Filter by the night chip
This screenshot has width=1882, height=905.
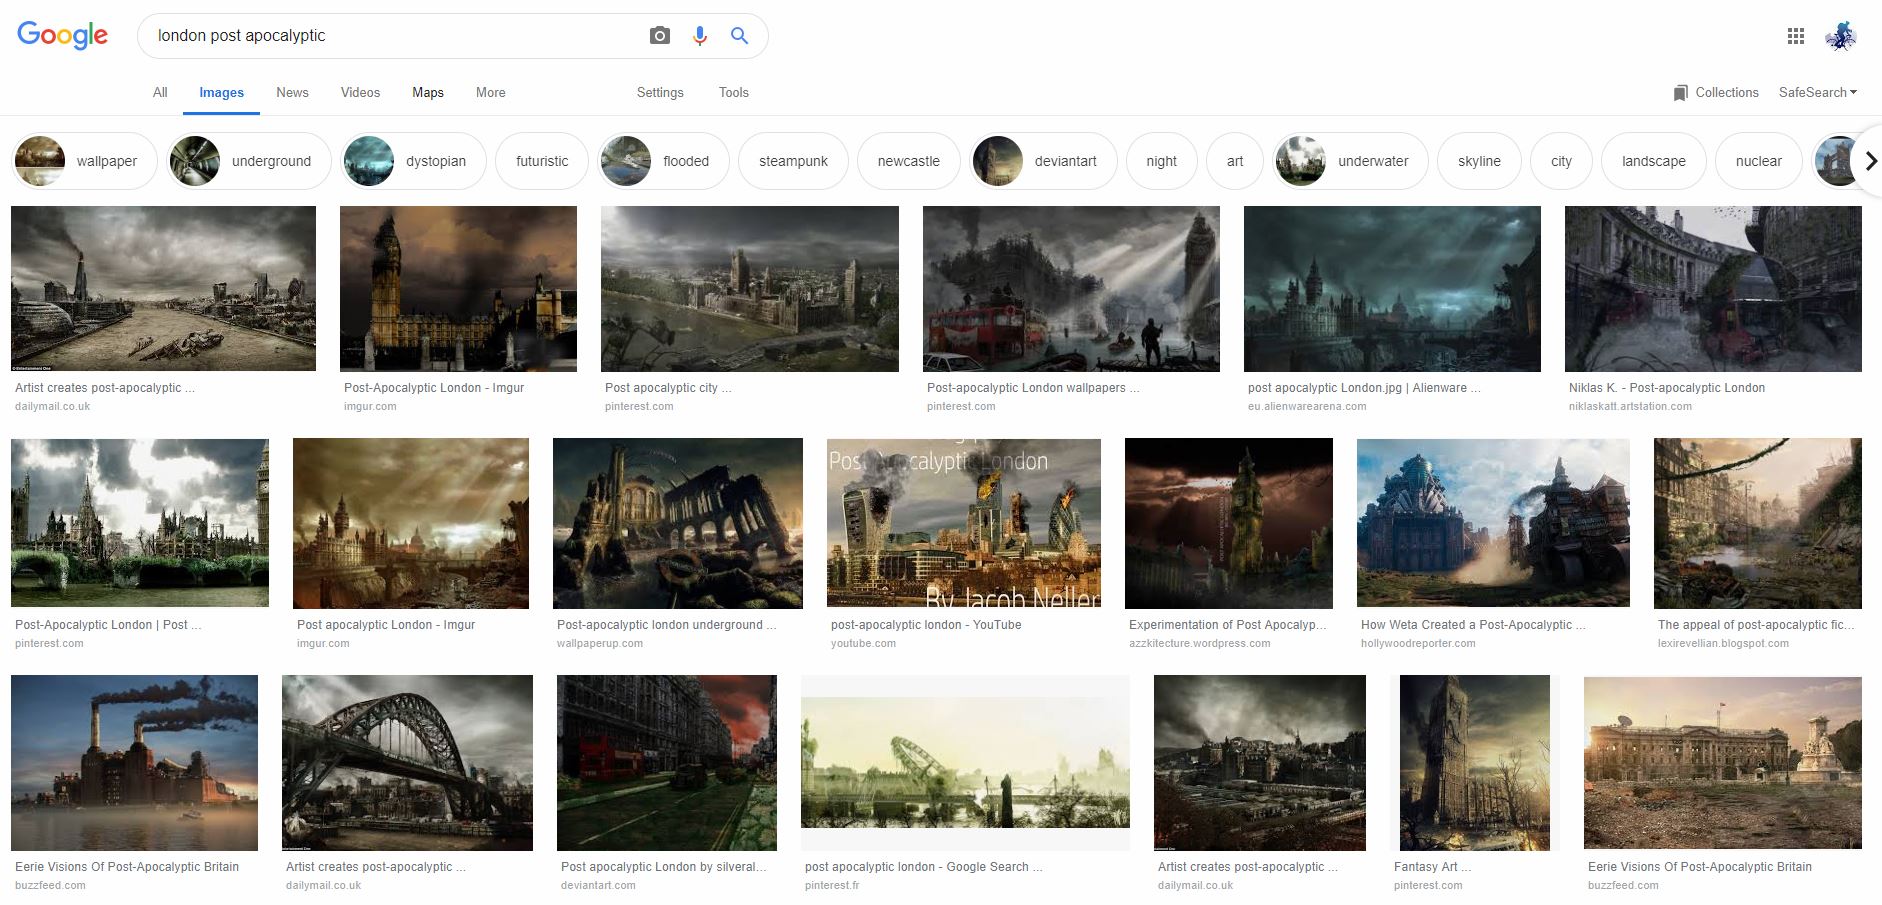1161,161
